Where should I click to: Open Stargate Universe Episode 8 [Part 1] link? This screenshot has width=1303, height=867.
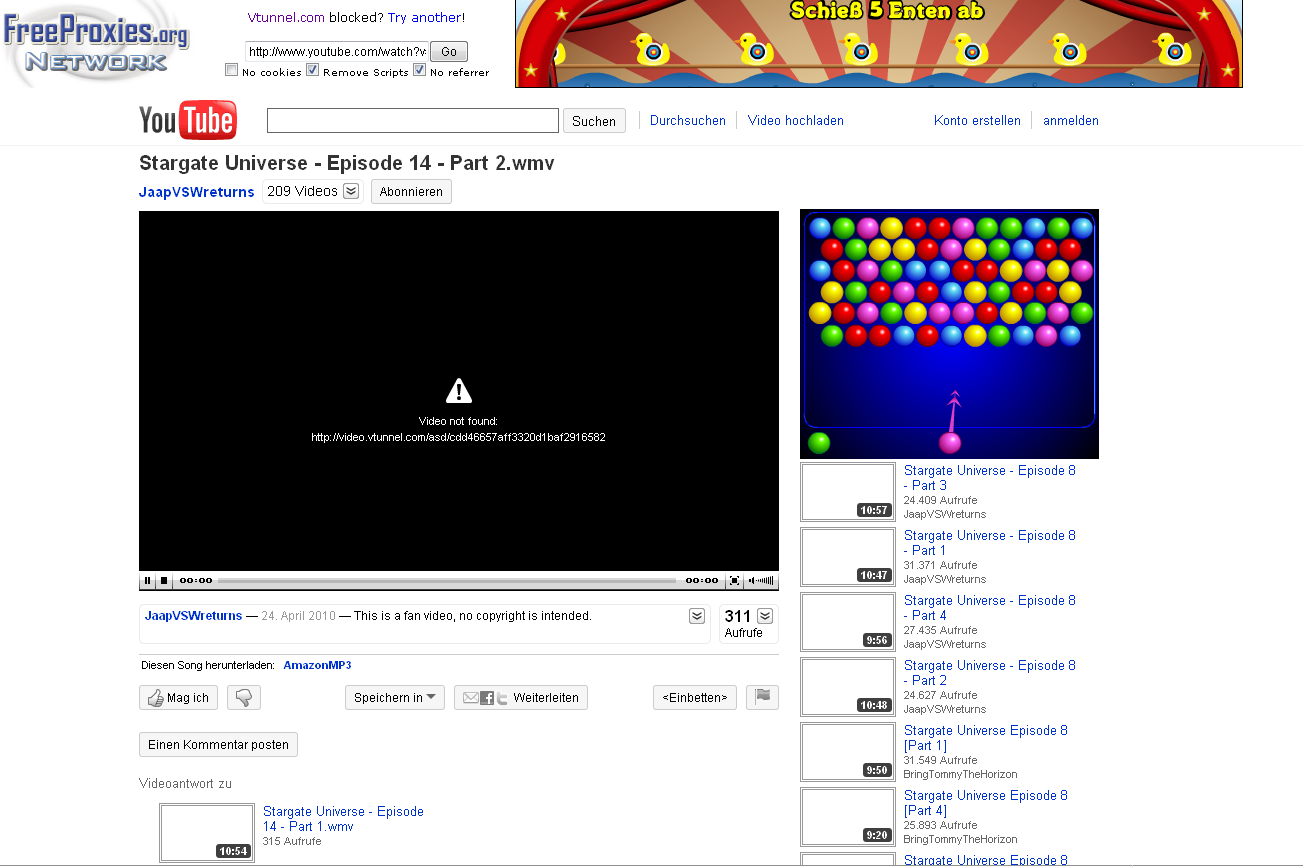pyautogui.click(x=986, y=738)
